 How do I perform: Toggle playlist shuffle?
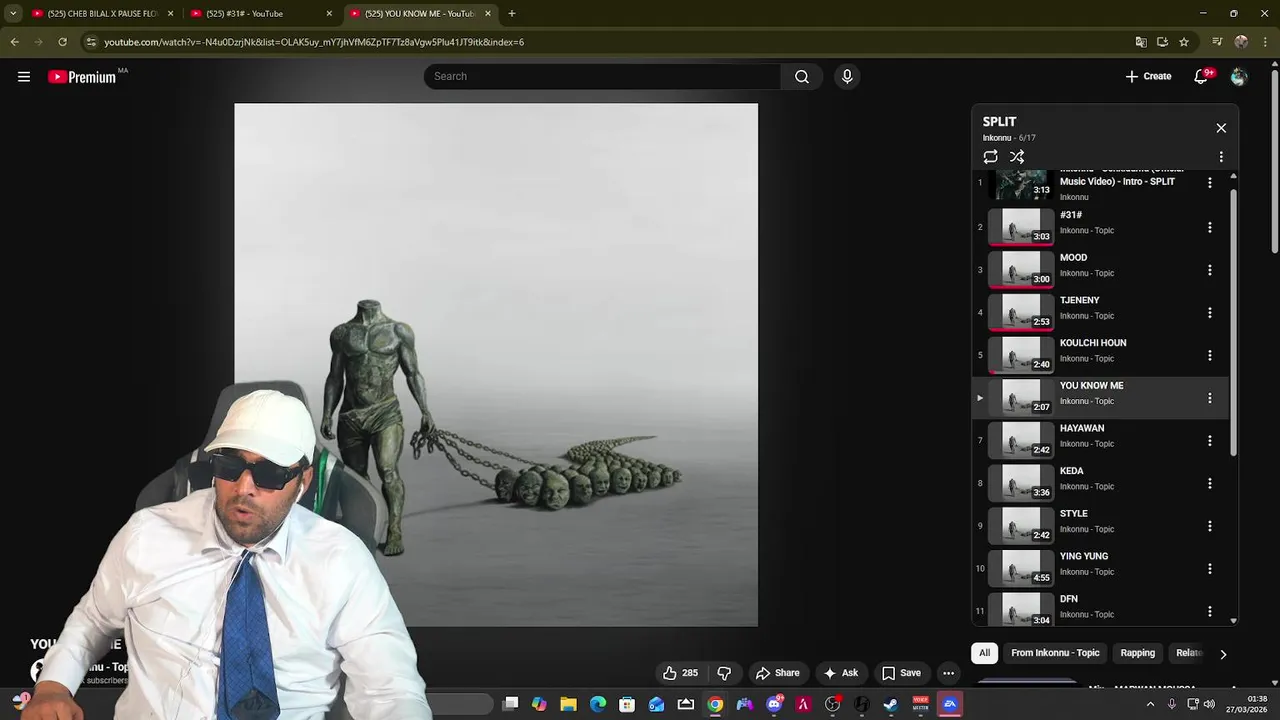click(x=1017, y=157)
